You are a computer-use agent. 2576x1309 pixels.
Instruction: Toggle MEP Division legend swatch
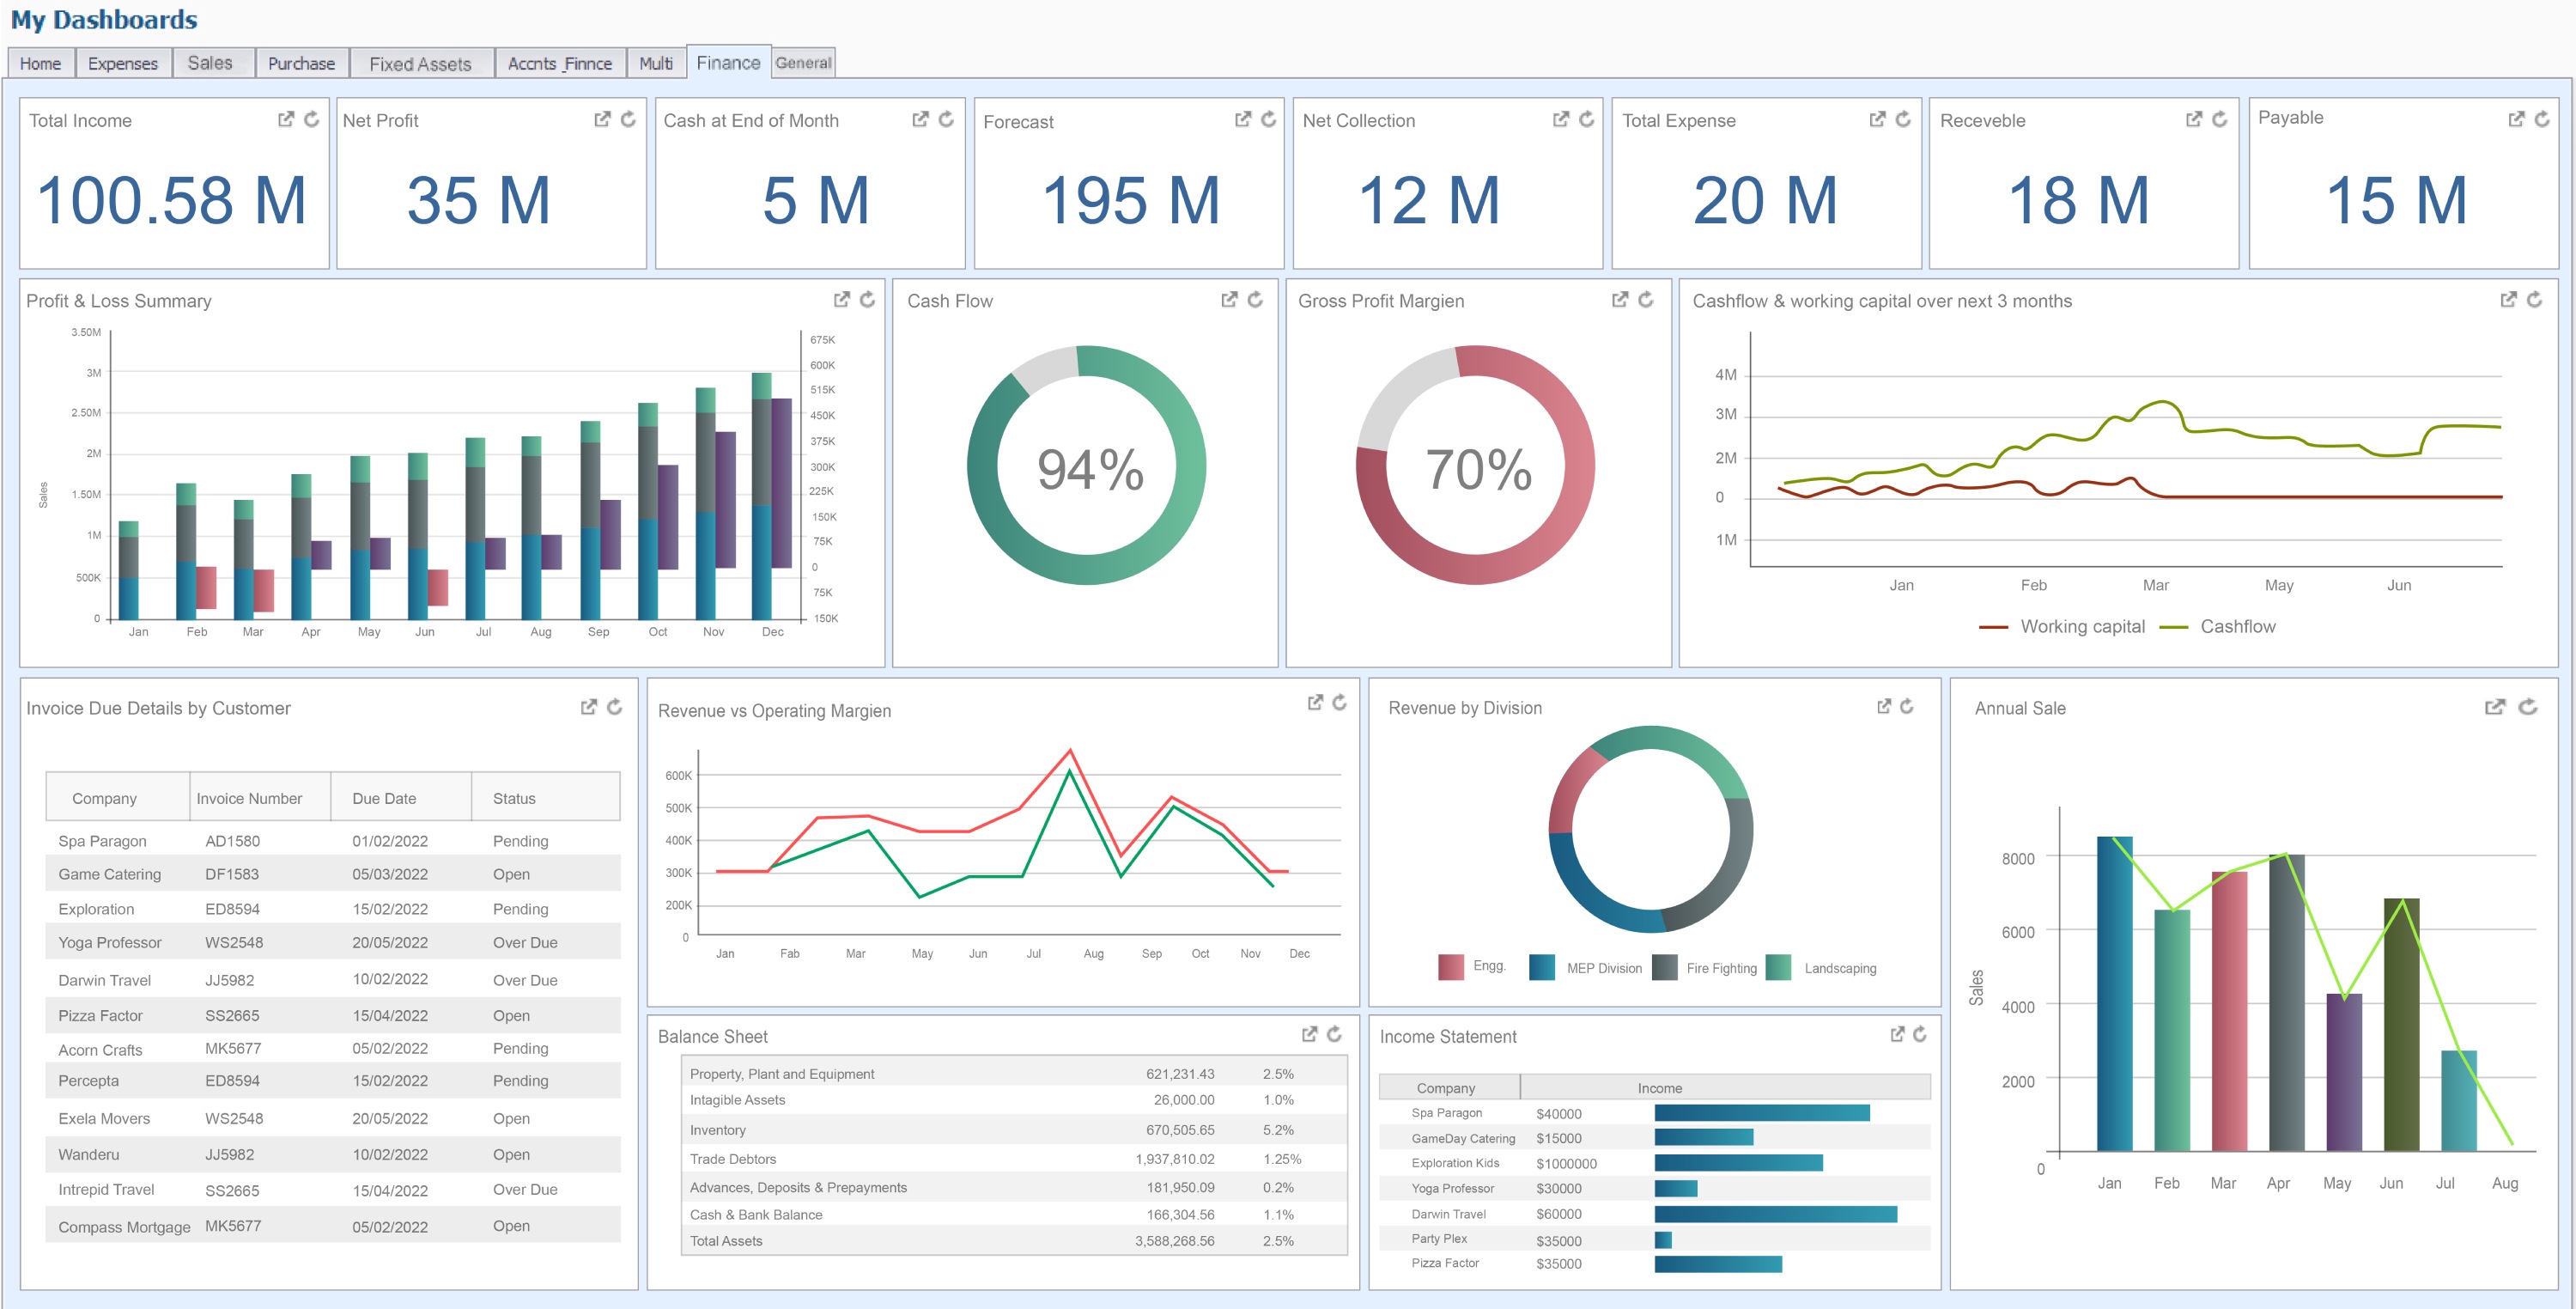(1542, 968)
